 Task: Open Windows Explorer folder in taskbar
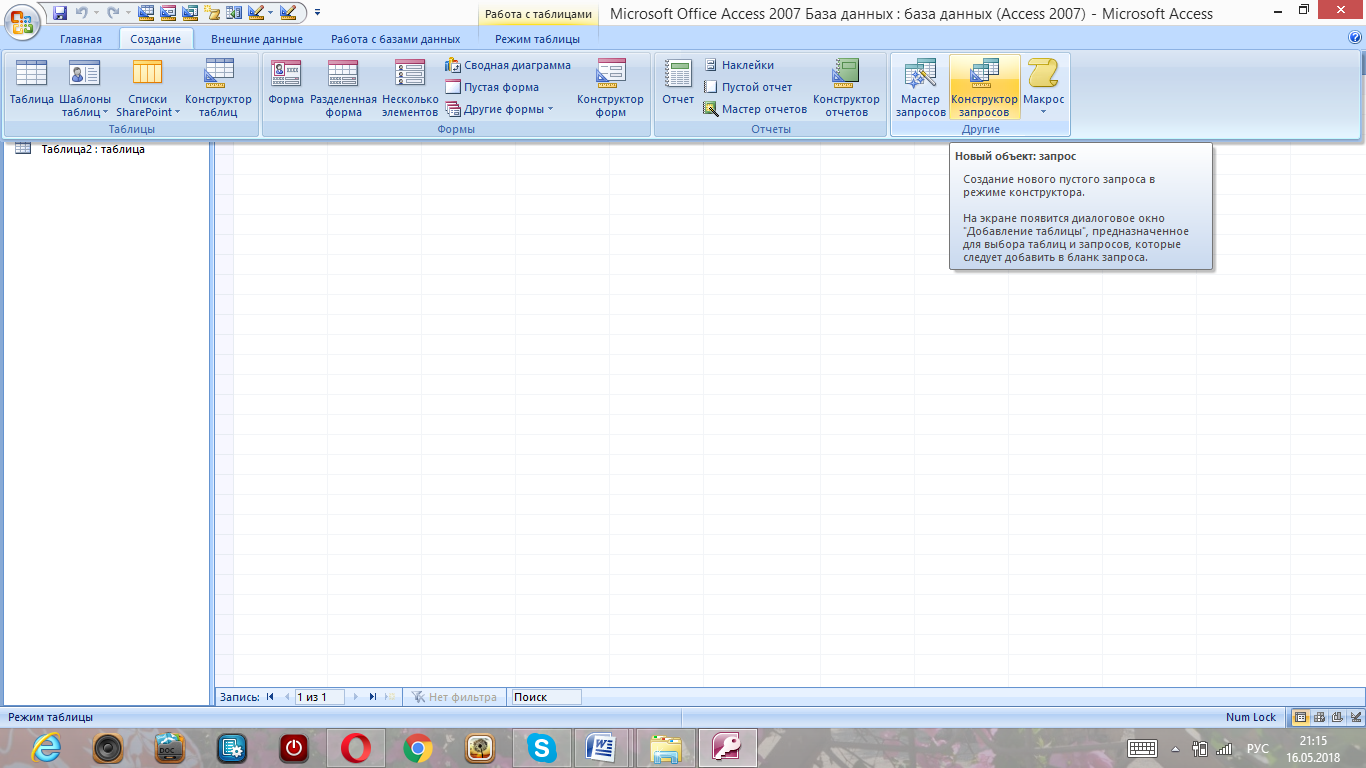666,748
